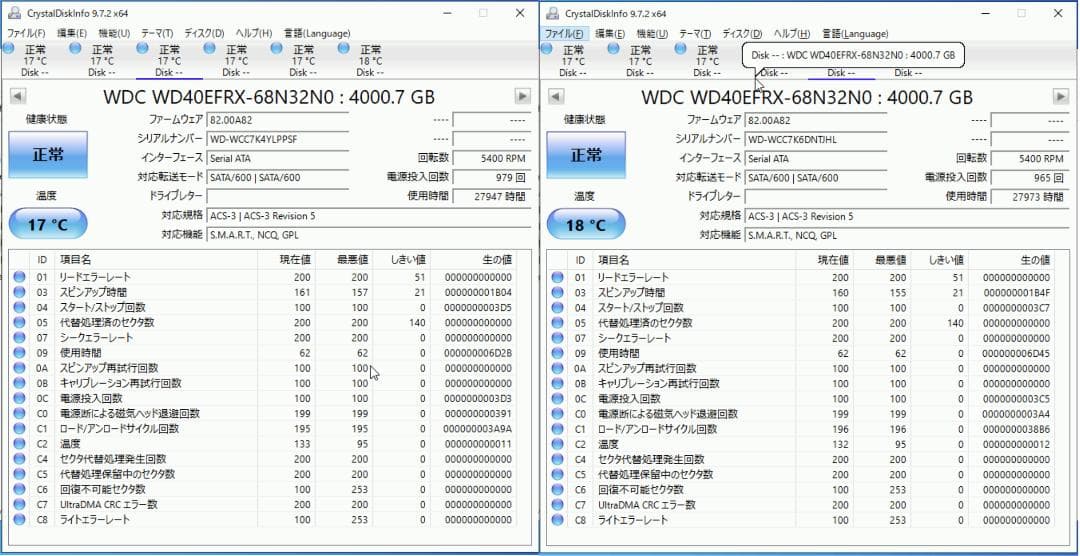1080x556 pixels.
Task: Open ヘルプ(H) menu in right window
Action: coord(791,33)
